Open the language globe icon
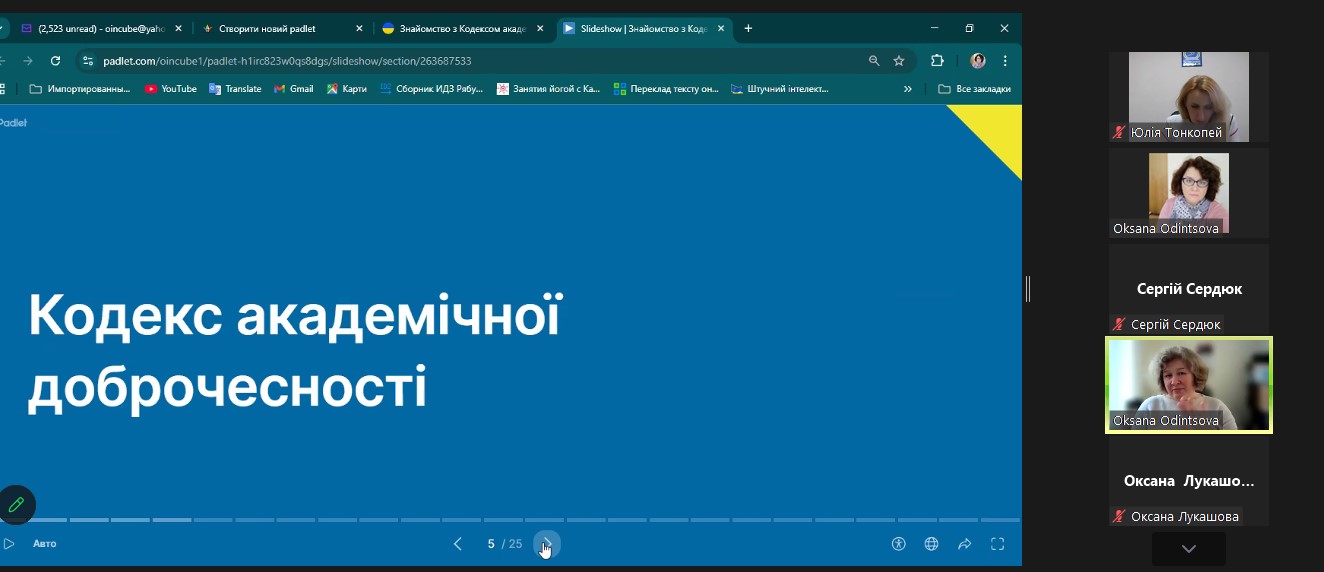The image size is (1324, 572). [931, 544]
